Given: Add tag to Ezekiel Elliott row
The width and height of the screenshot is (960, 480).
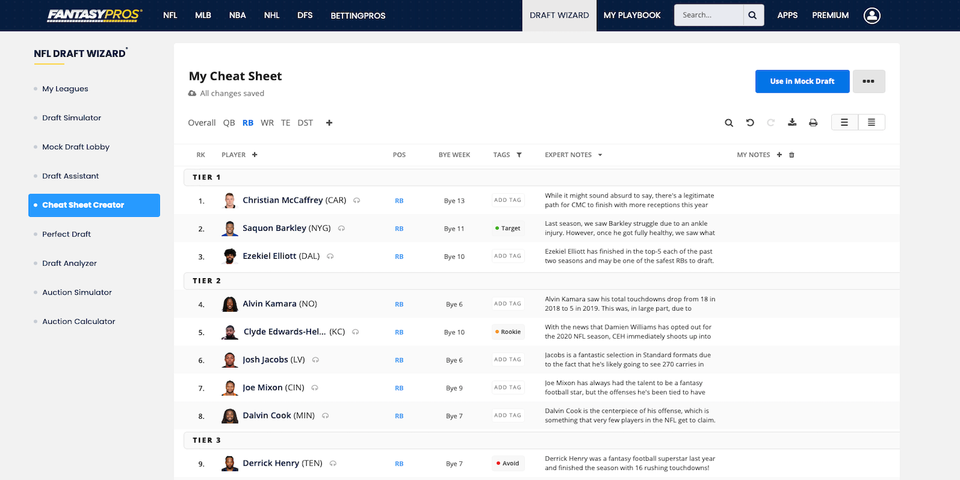Looking at the screenshot, I should [508, 256].
